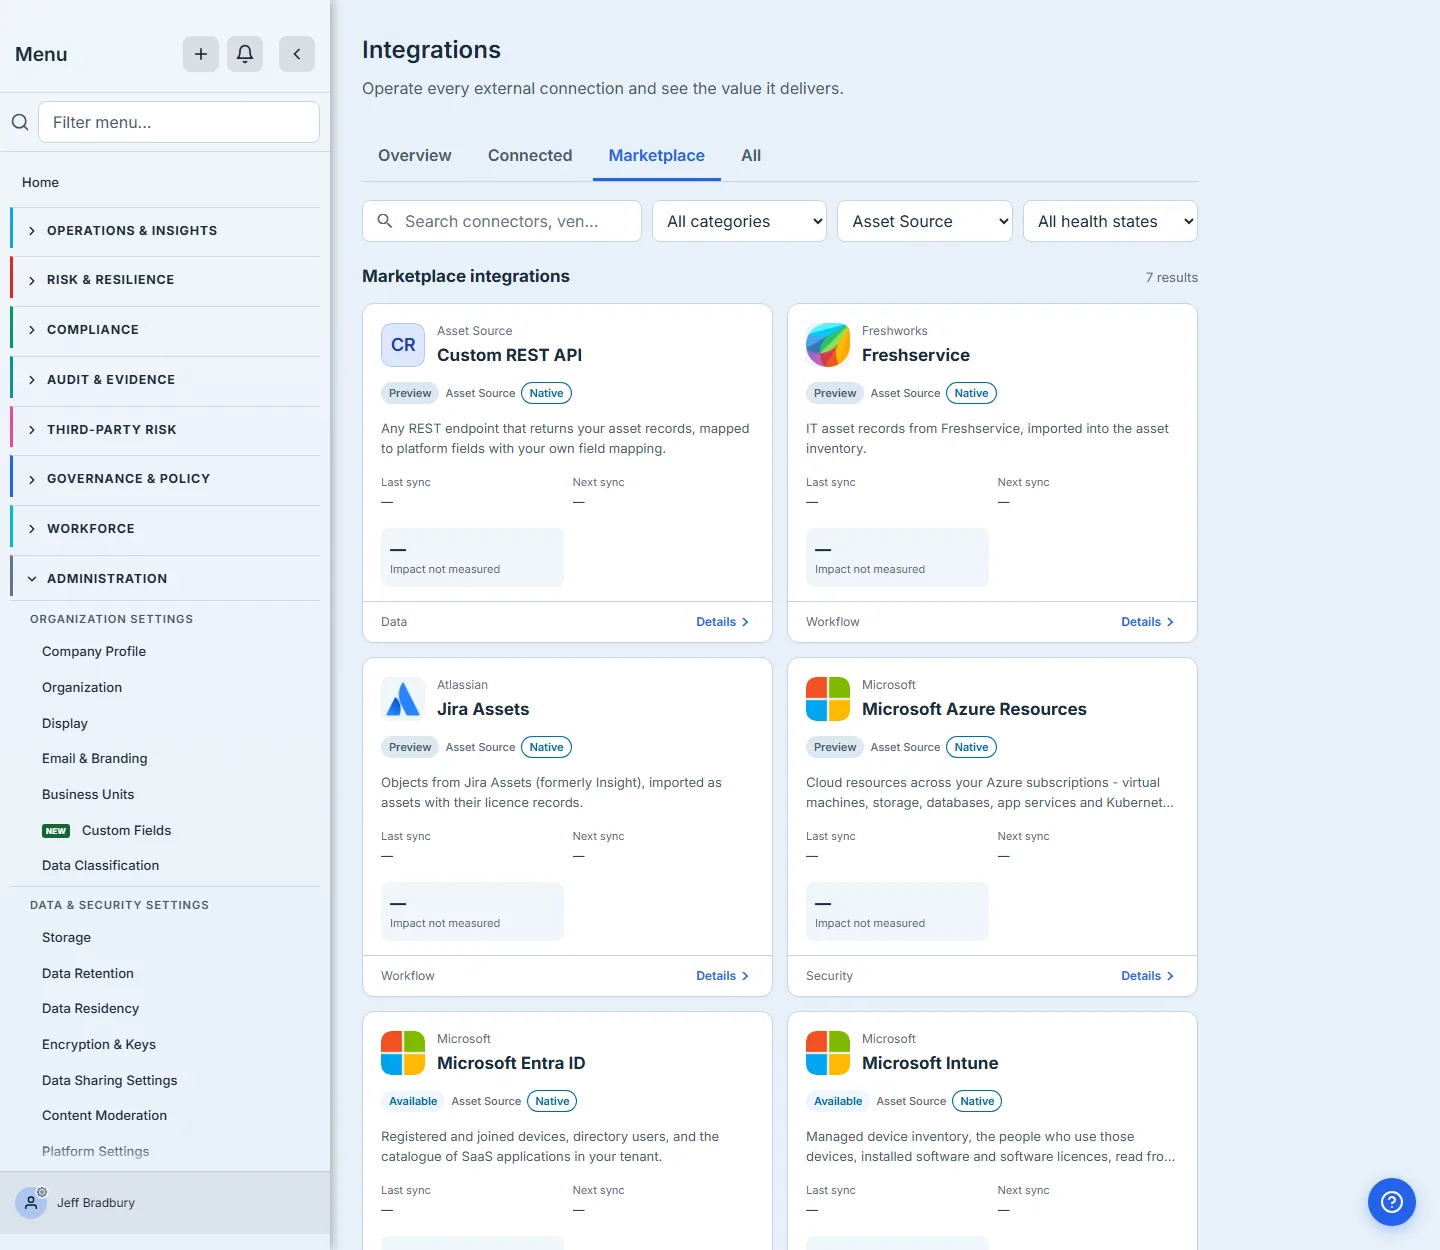The height and width of the screenshot is (1250, 1440).
Task: Click the Custom REST API CR logo
Action: coord(403,345)
